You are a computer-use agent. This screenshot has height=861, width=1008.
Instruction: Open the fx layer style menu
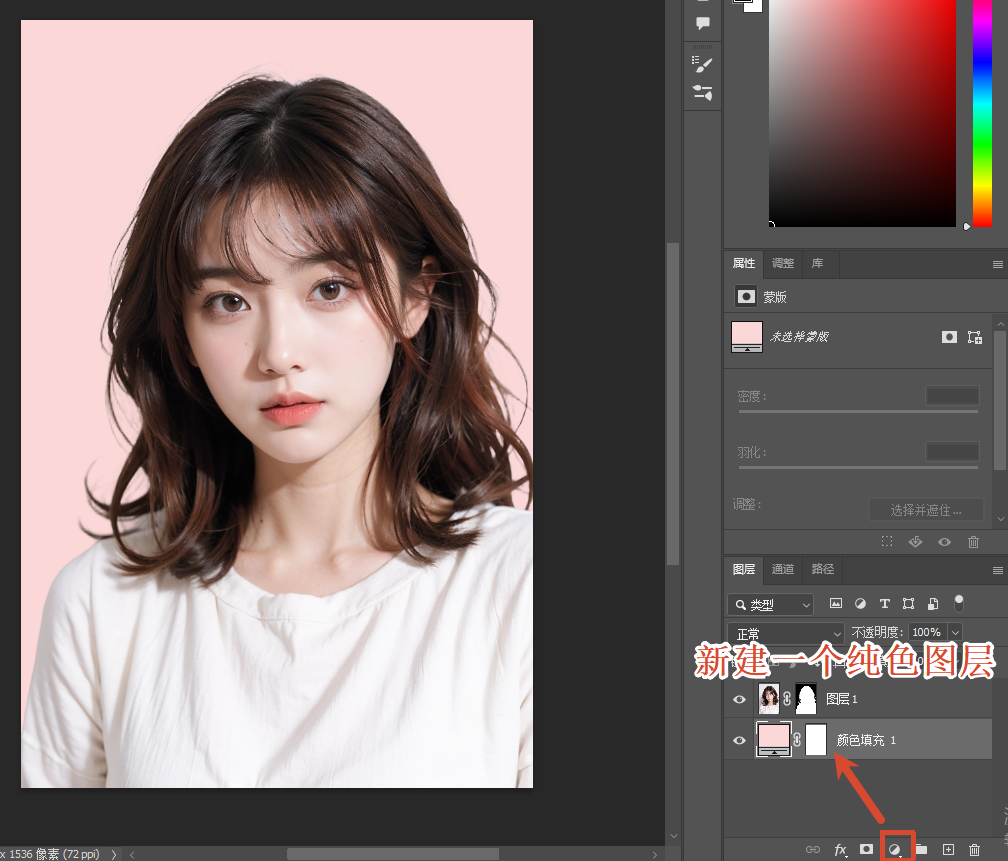840,849
